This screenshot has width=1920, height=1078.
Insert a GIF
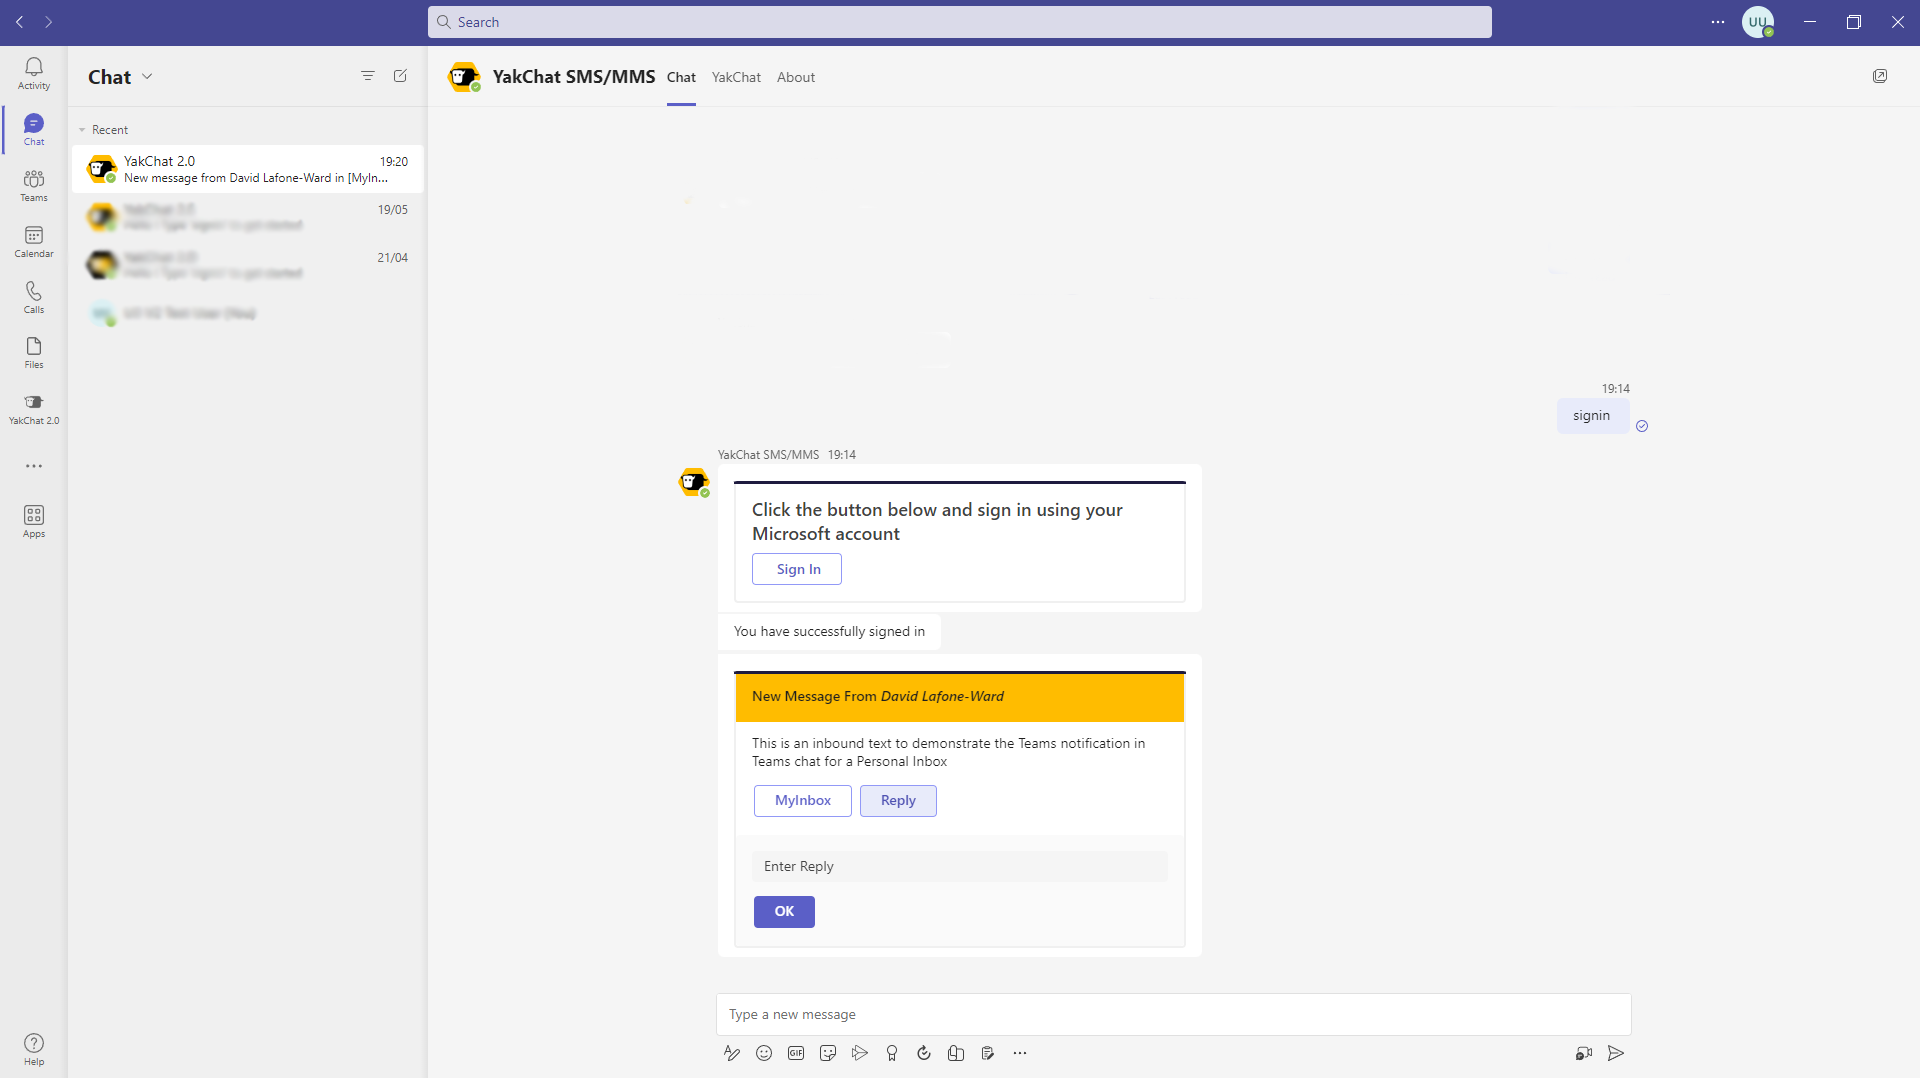click(x=796, y=1053)
